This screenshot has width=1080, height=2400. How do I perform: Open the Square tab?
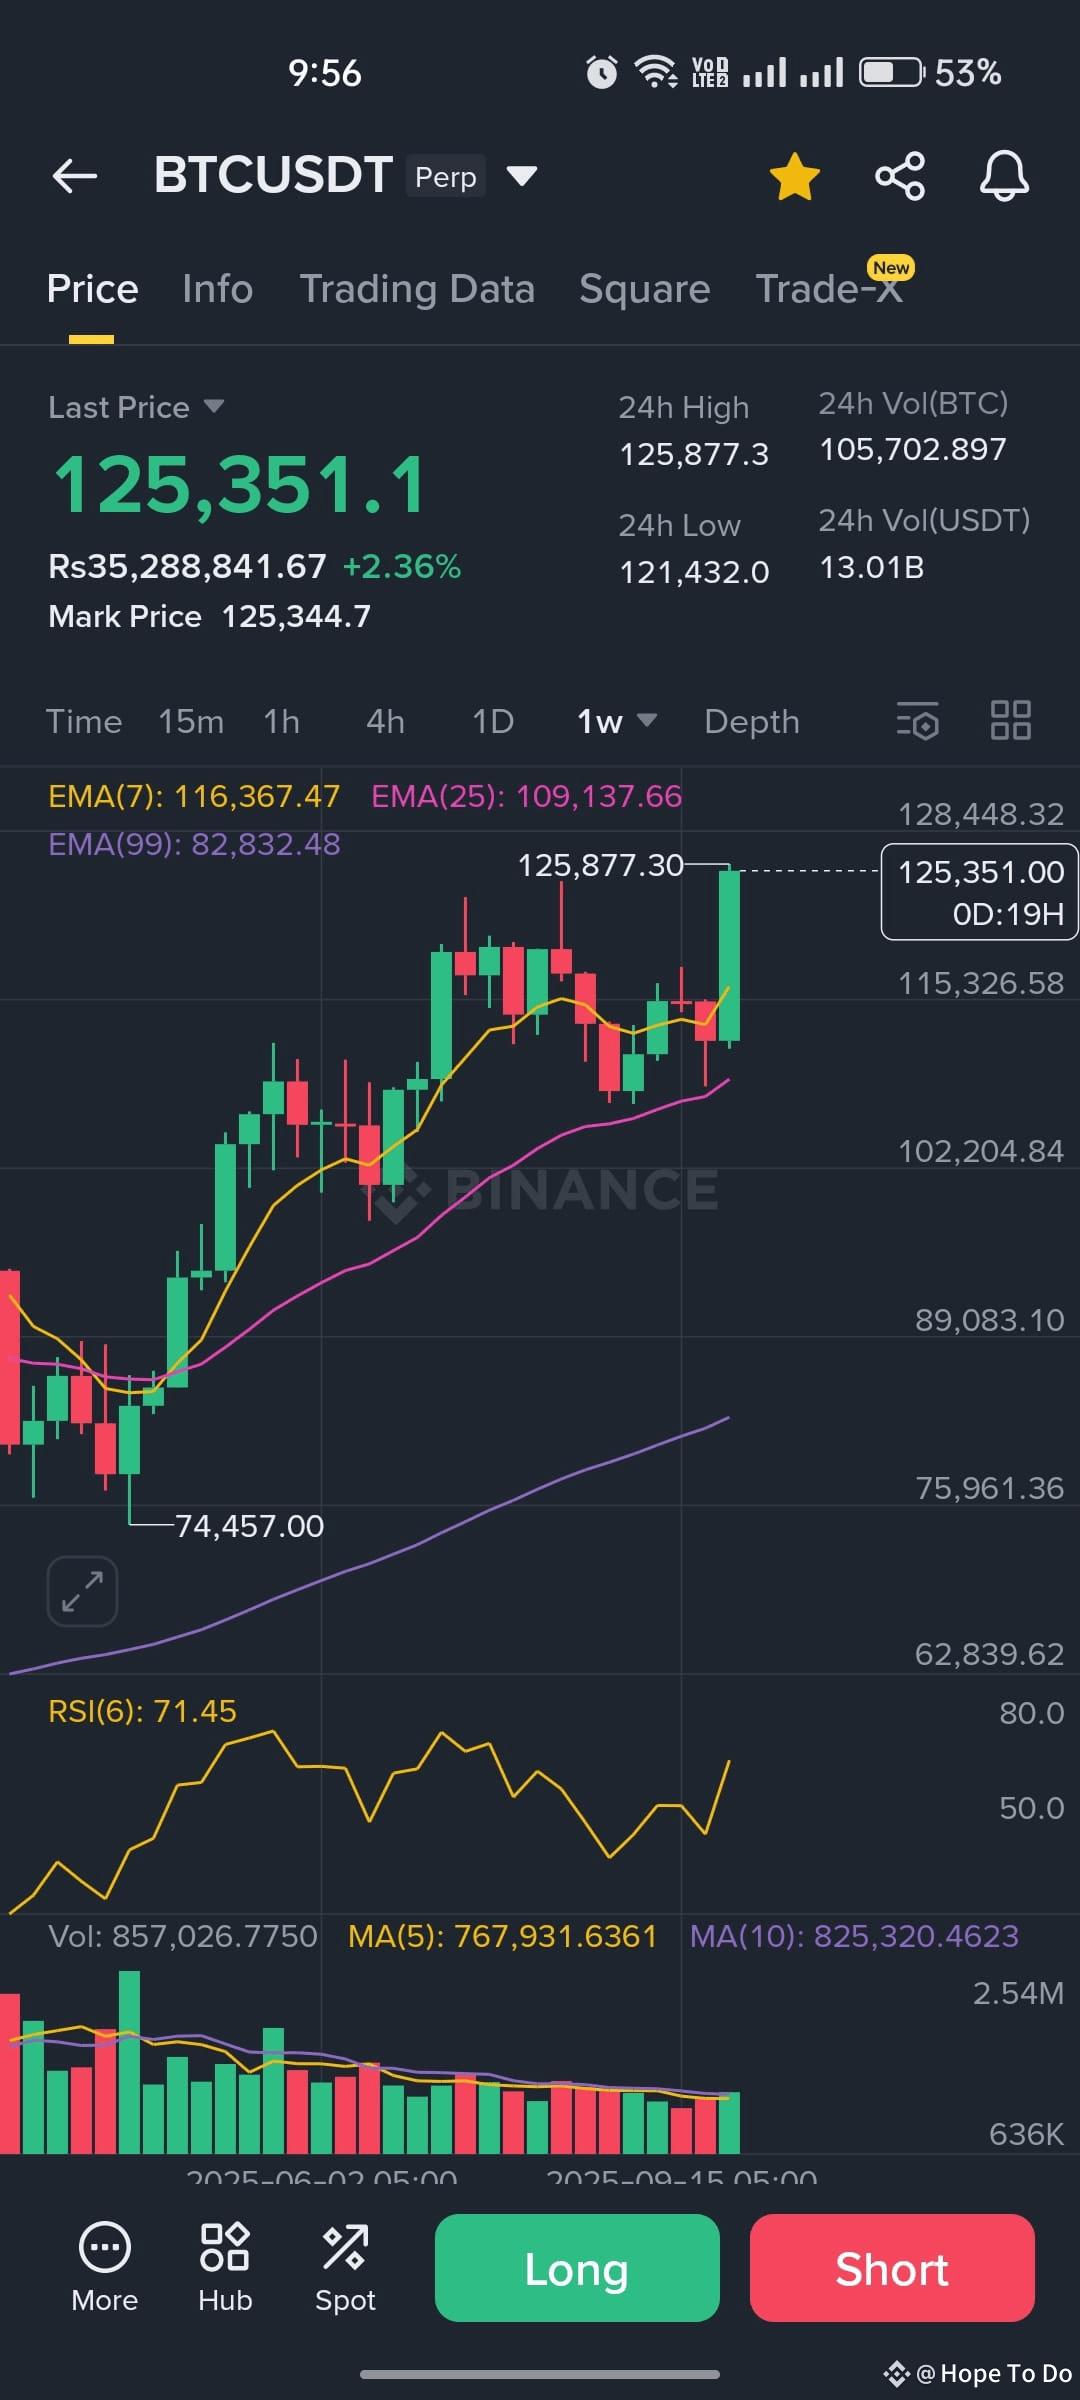point(645,289)
